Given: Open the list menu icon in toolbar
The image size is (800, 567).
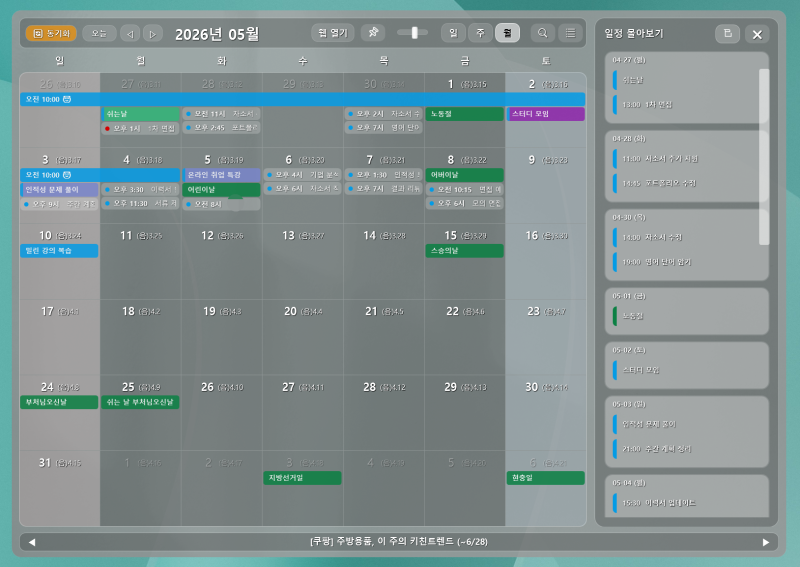Looking at the screenshot, I should click(x=570, y=33).
